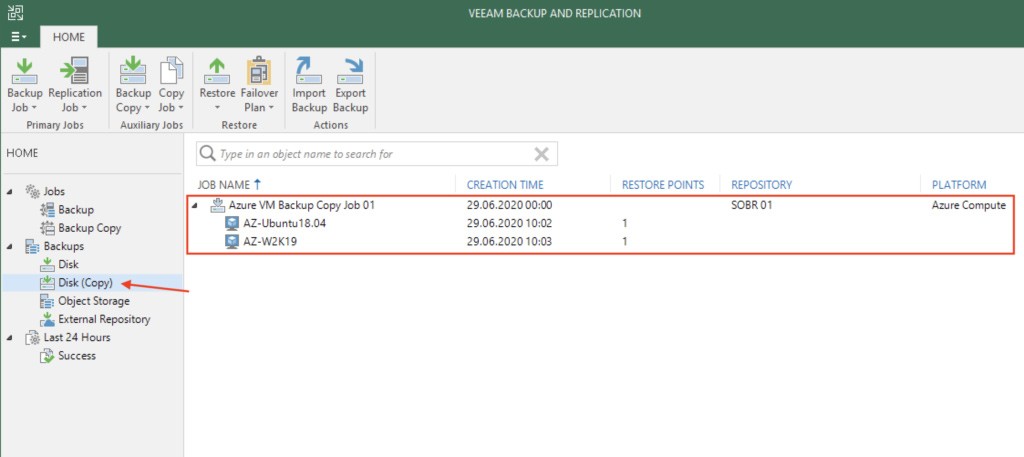Click the AZ-Ubuntu18.04 VM icon
The width and height of the screenshot is (1024, 457).
tap(232, 223)
